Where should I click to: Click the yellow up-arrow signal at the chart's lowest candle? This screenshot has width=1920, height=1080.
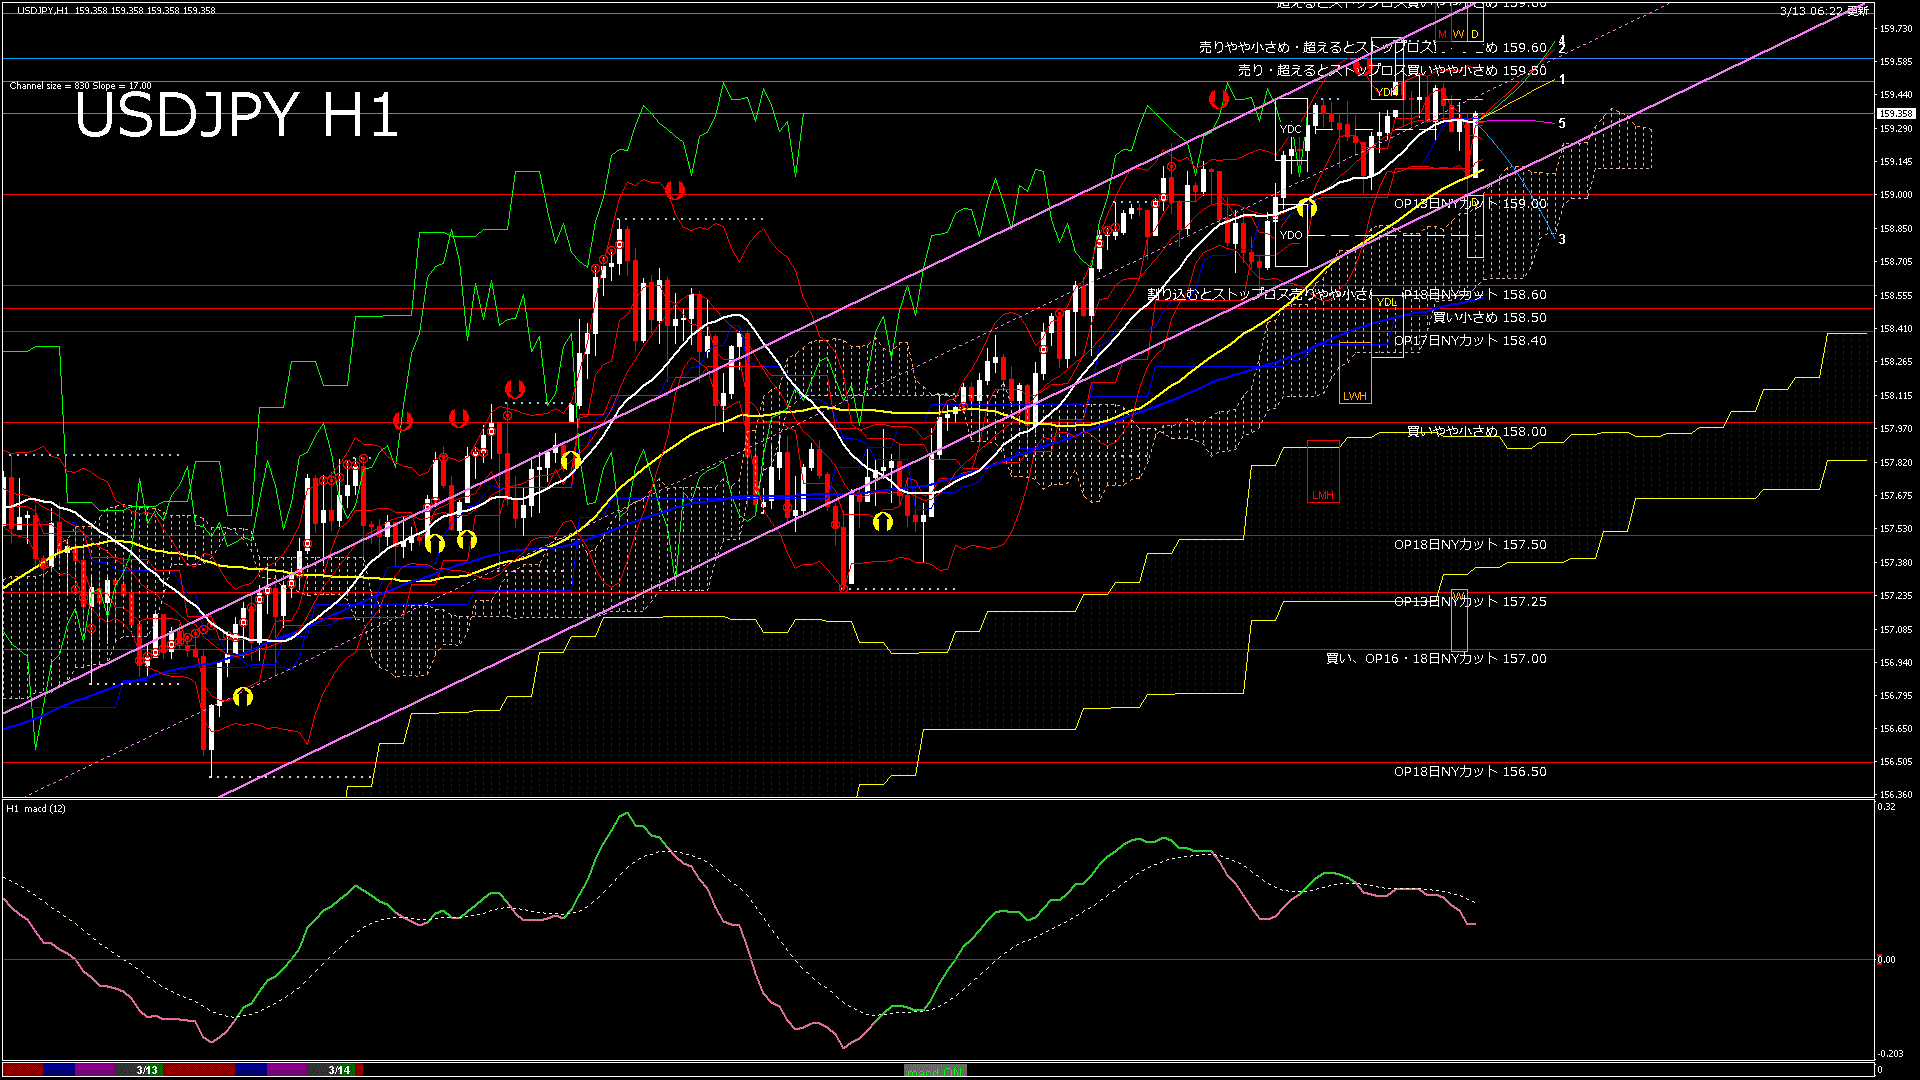(243, 697)
